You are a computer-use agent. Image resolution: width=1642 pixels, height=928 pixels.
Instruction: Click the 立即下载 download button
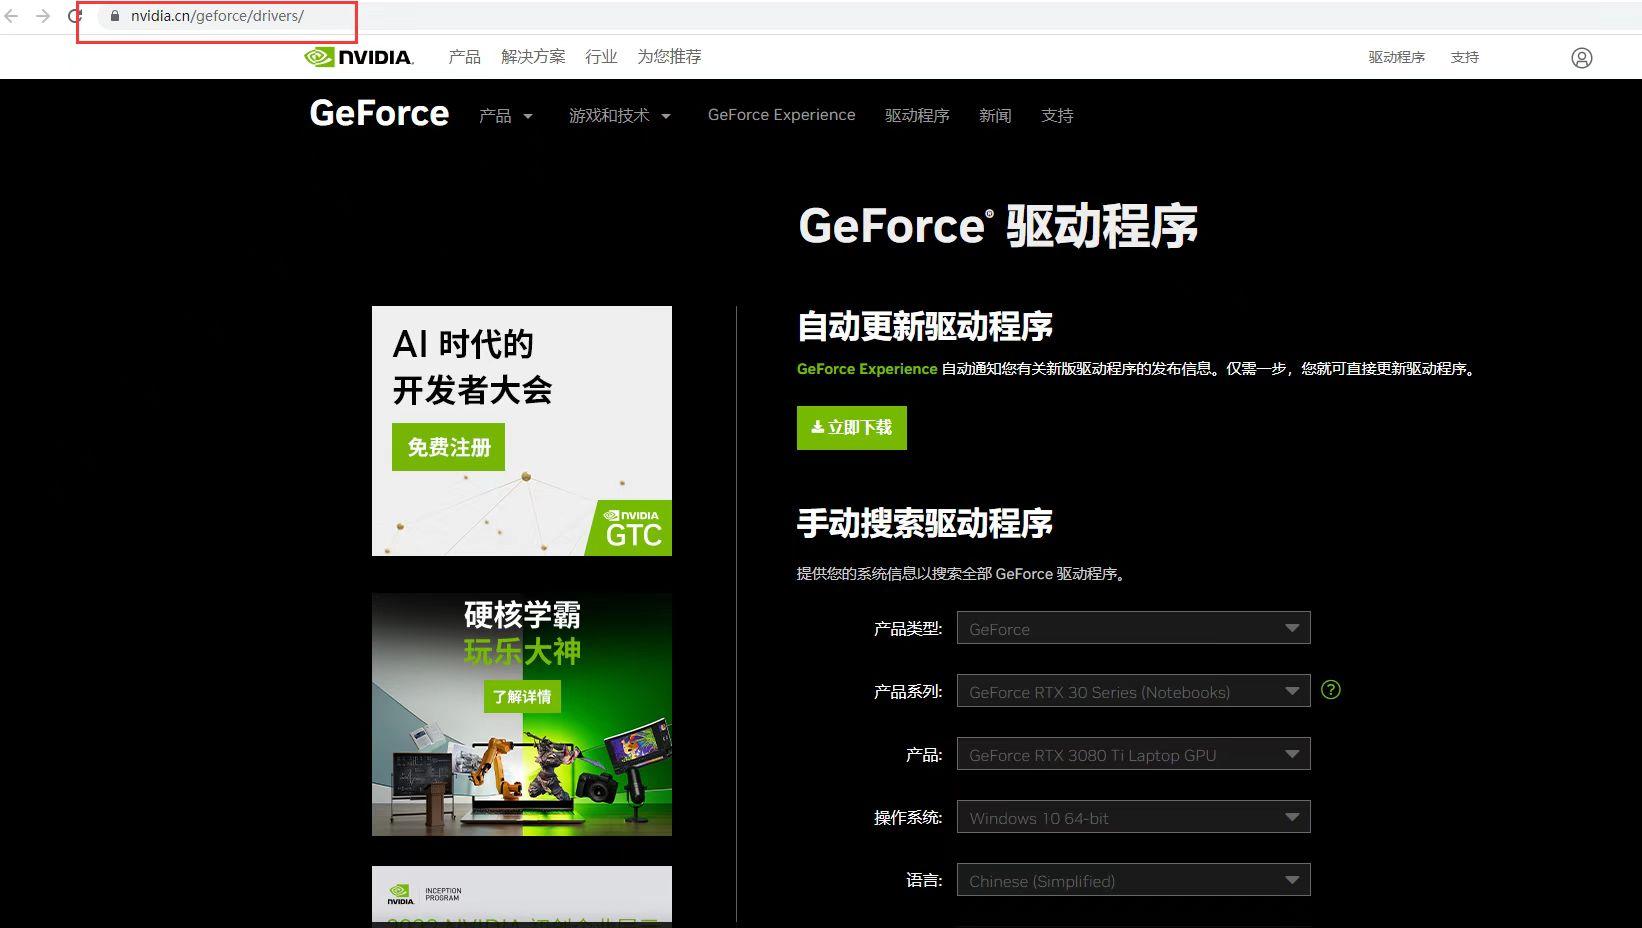coord(850,427)
